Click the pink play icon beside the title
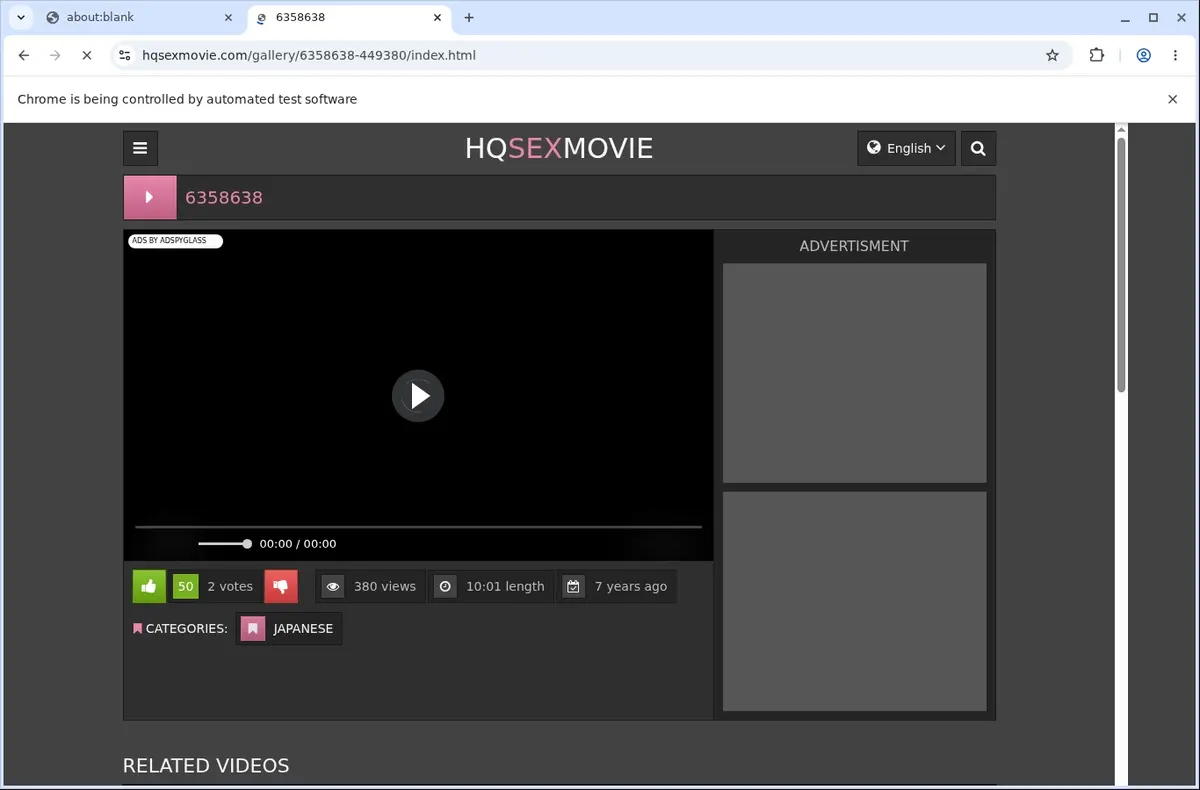 coord(150,197)
